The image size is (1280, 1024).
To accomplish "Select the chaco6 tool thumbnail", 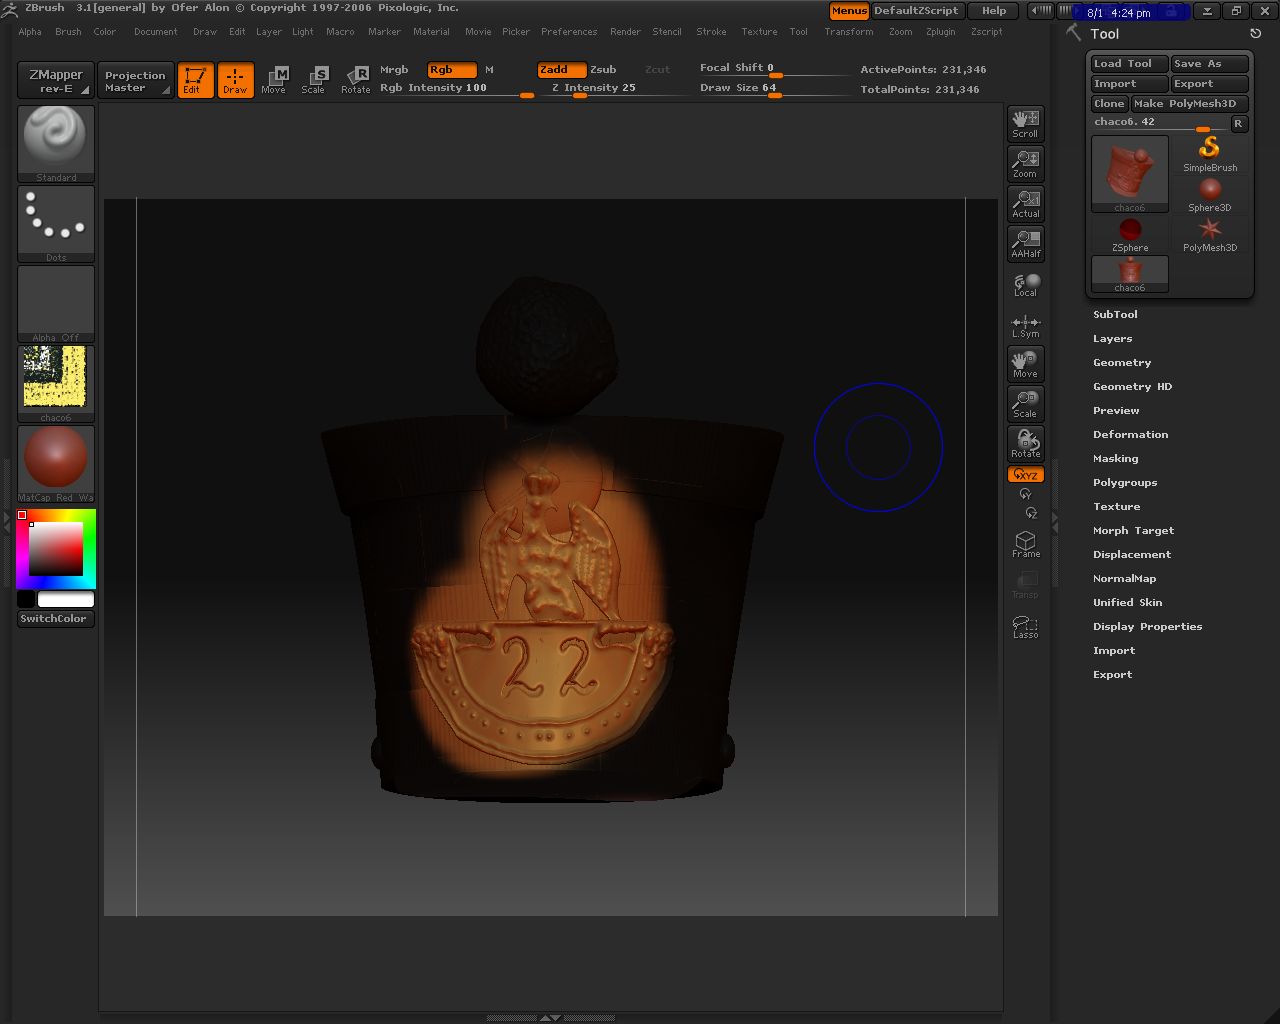I will [x=1129, y=170].
